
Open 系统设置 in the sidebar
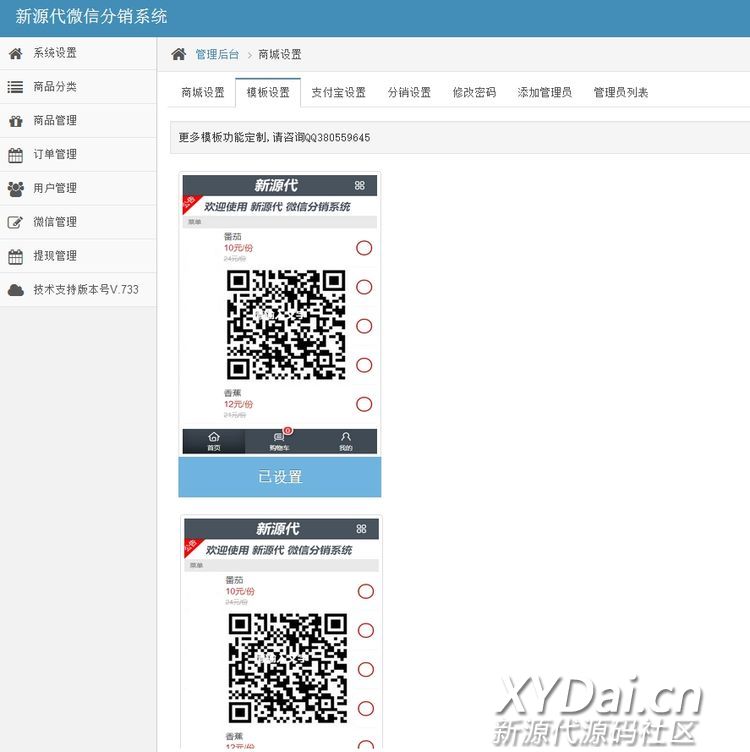[x=78, y=53]
